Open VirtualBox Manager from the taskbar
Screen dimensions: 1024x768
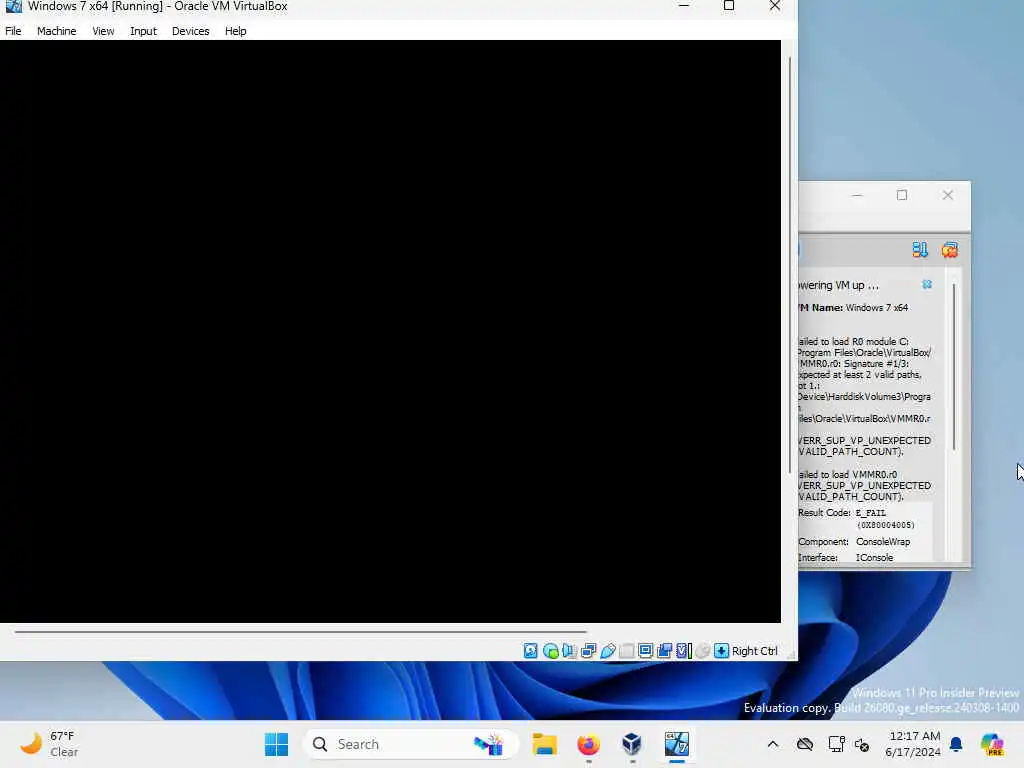click(632, 744)
